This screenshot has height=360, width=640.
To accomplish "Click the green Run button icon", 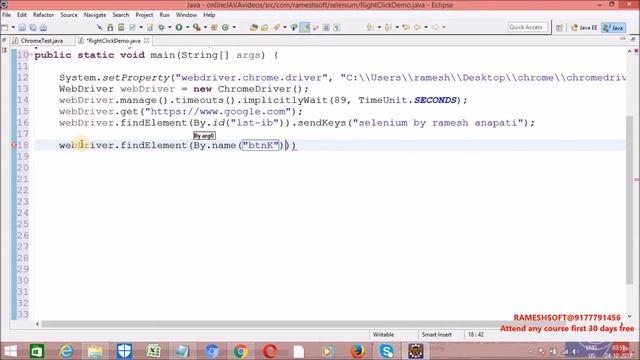I will pos(179,27).
